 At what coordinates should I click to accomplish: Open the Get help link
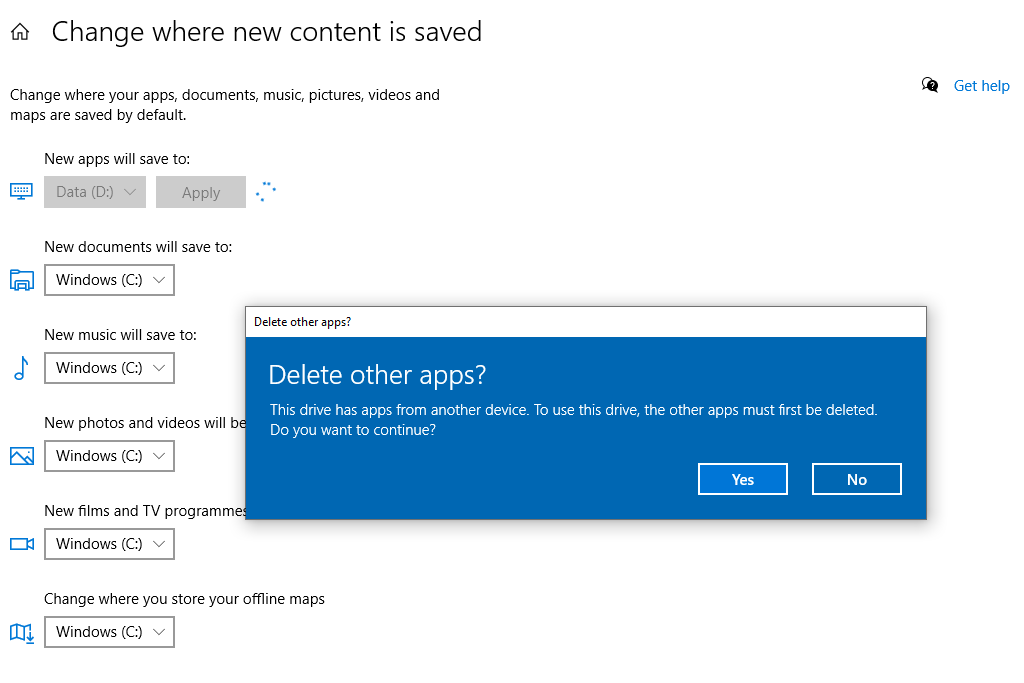click(x=981, y=86)
